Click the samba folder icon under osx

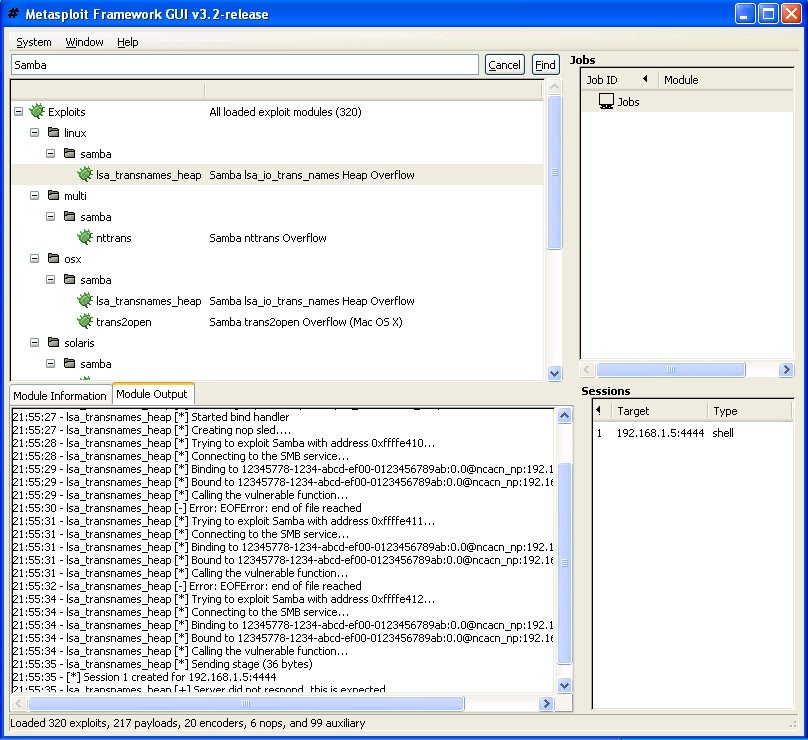(70, 279)
